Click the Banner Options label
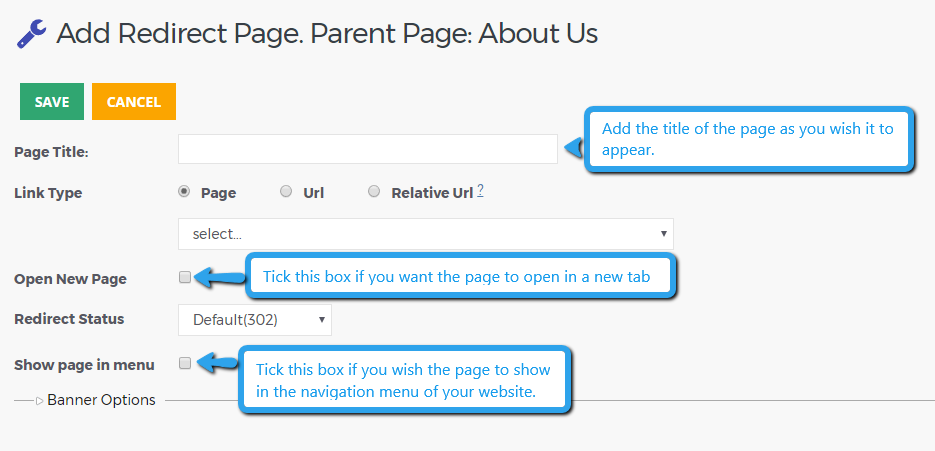The image size is (935, 451). (101, 400)
